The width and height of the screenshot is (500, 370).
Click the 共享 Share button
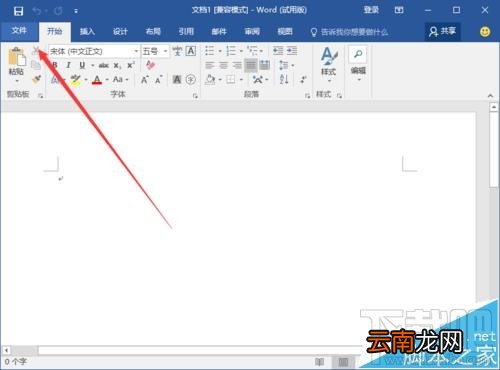point(442,32)
